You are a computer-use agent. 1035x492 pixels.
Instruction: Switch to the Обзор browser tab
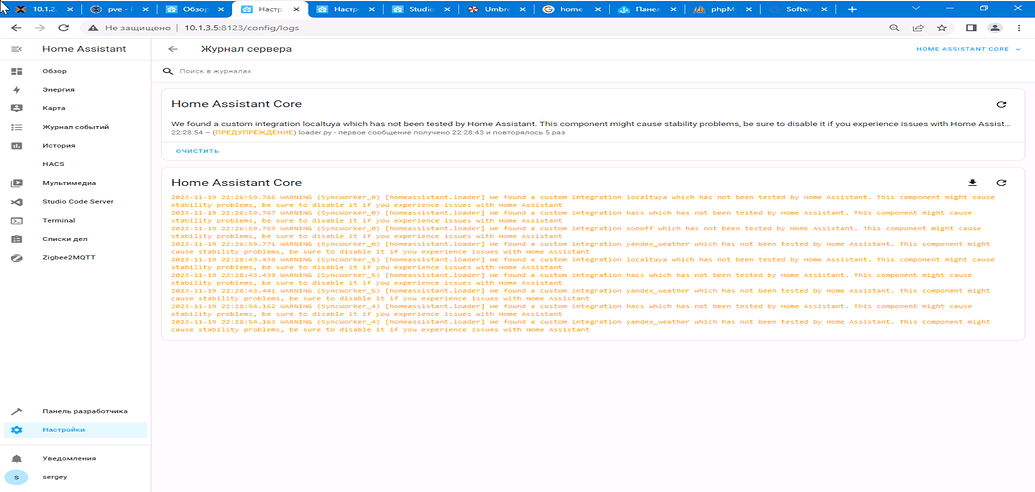click(x=193, y=9)
